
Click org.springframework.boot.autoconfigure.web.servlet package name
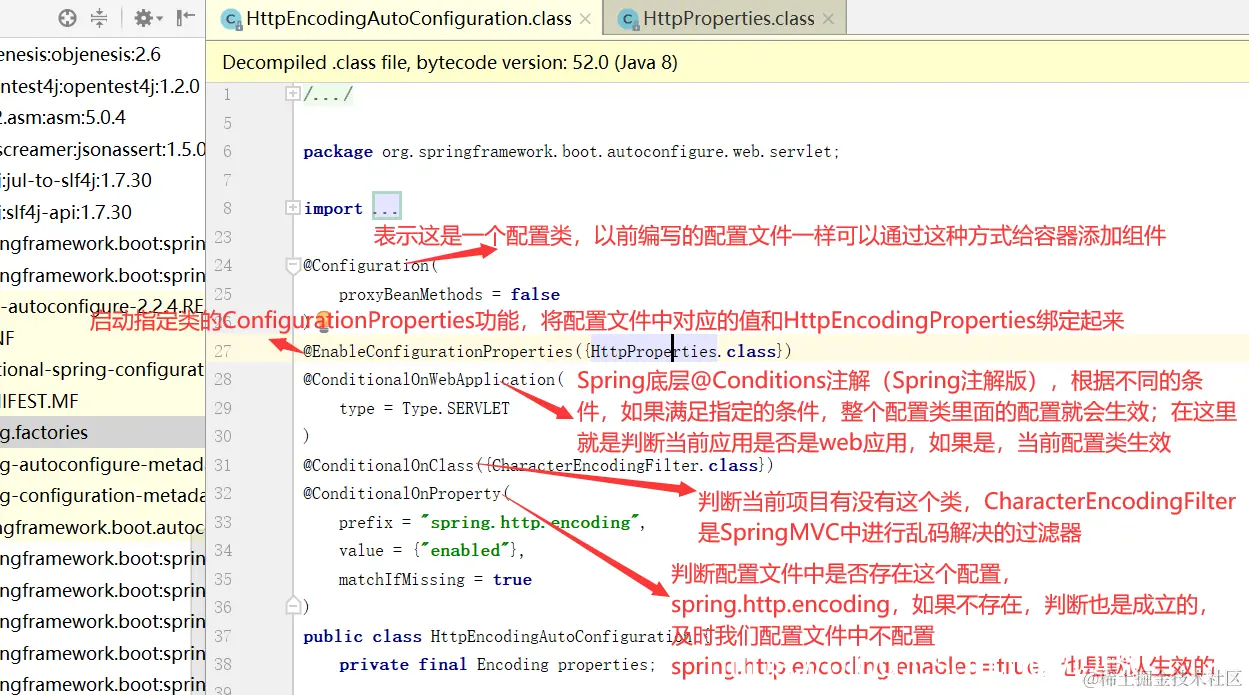(608, 152)
